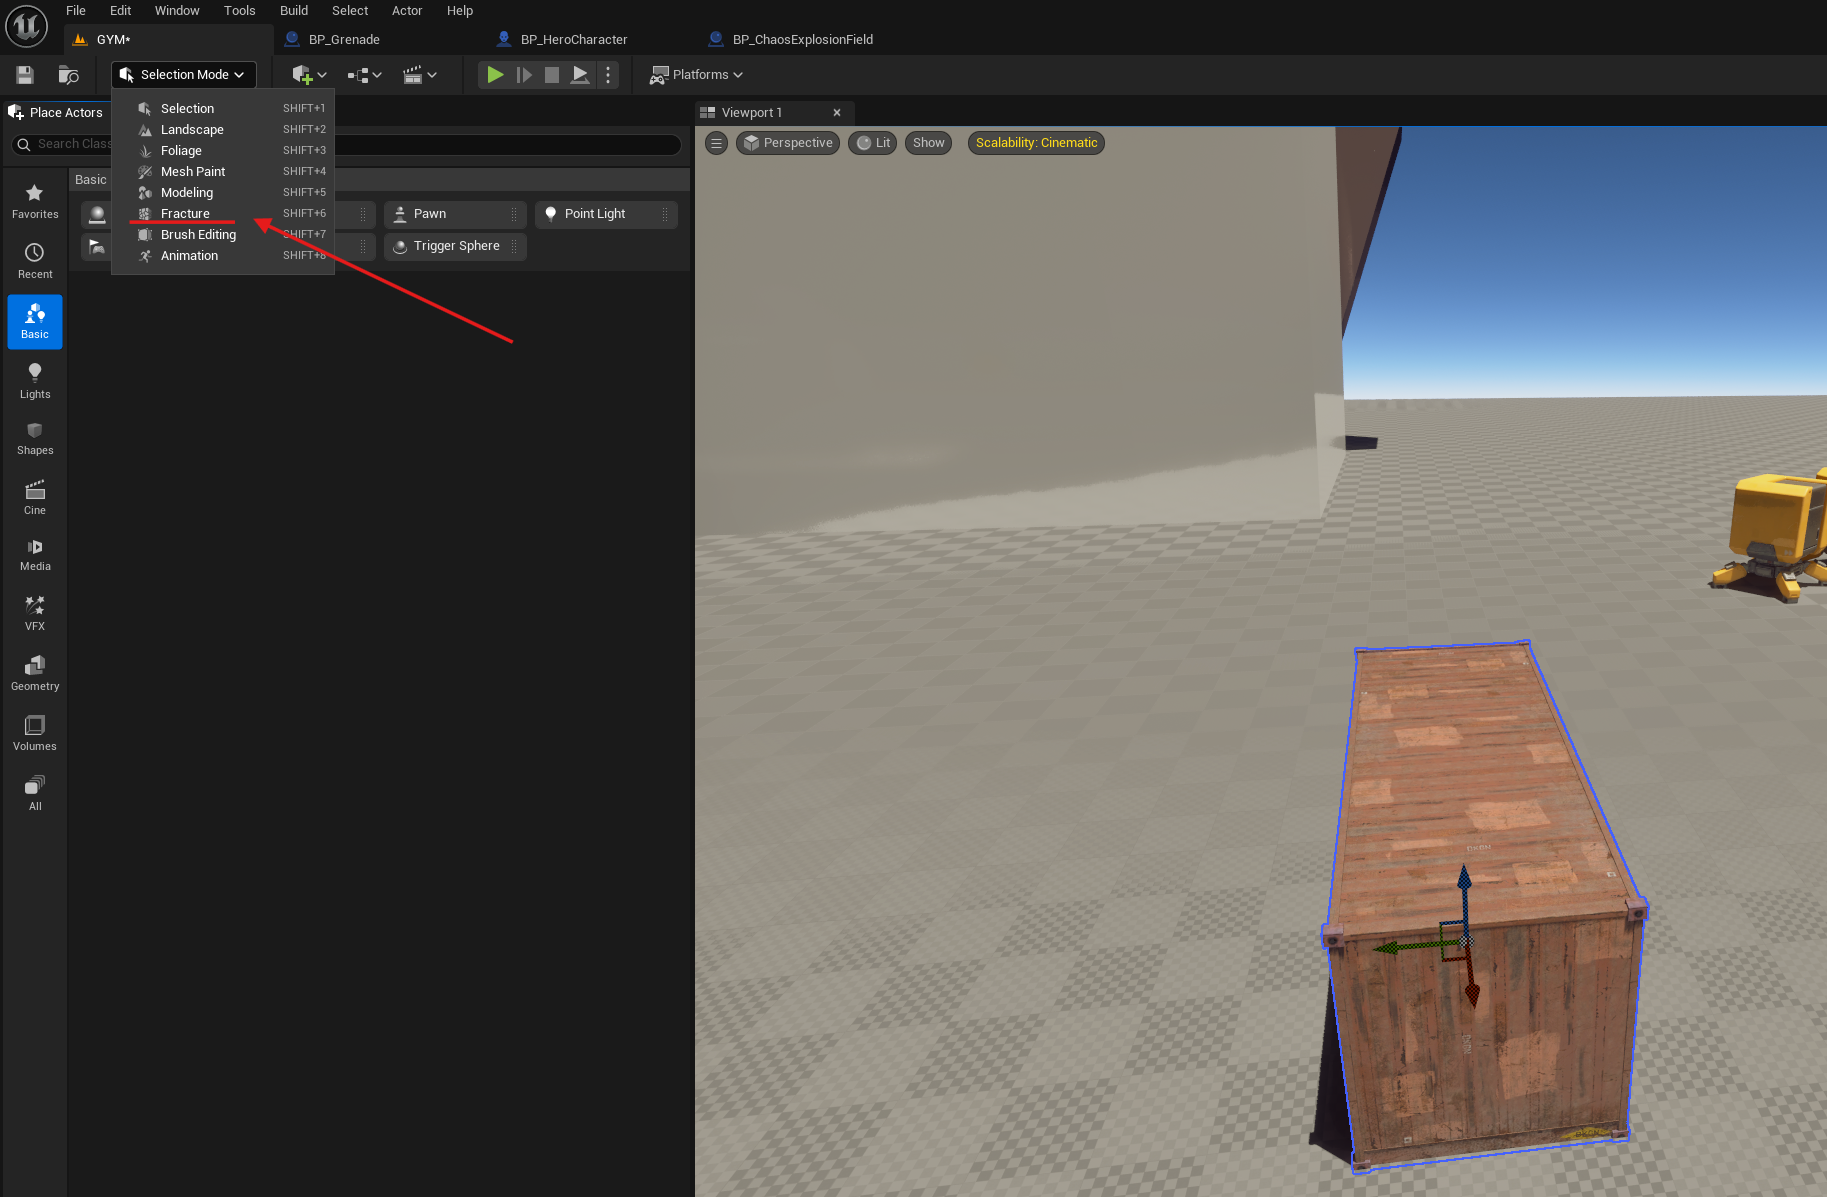Open the Blueprints dropdown in the toolbar
This screenshot has height=1197, width=1827.
coord(365,75)
